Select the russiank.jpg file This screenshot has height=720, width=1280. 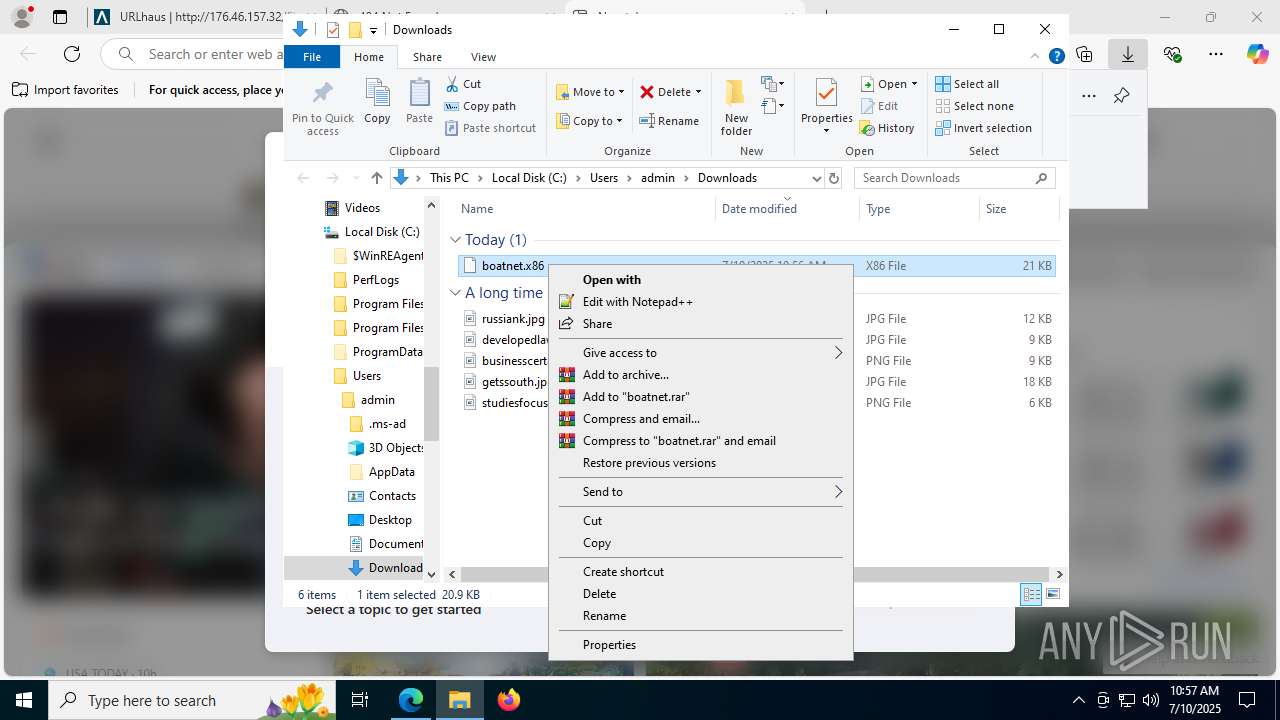point(512,319)
